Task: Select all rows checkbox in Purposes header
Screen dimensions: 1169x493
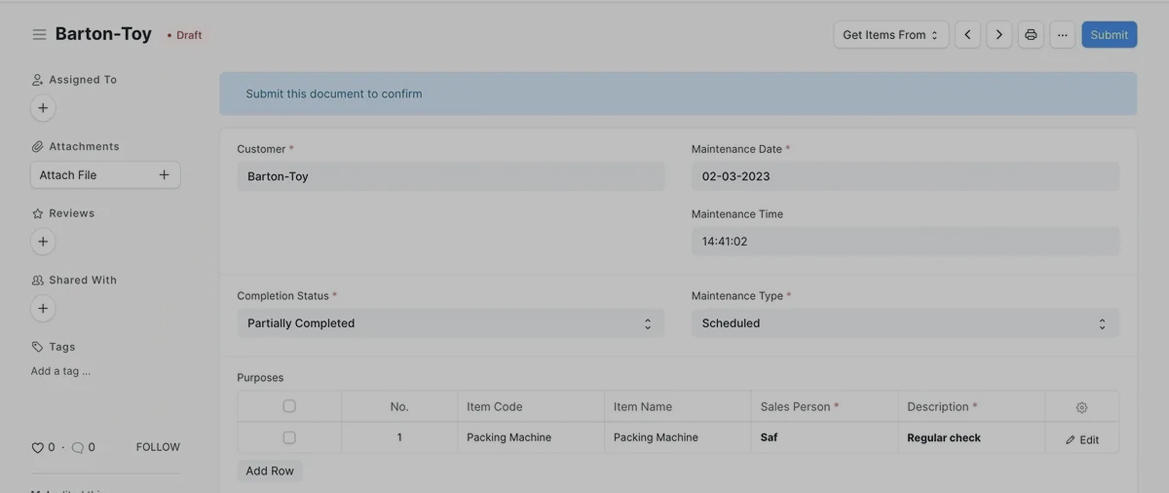Action: (x=289, y=406)
